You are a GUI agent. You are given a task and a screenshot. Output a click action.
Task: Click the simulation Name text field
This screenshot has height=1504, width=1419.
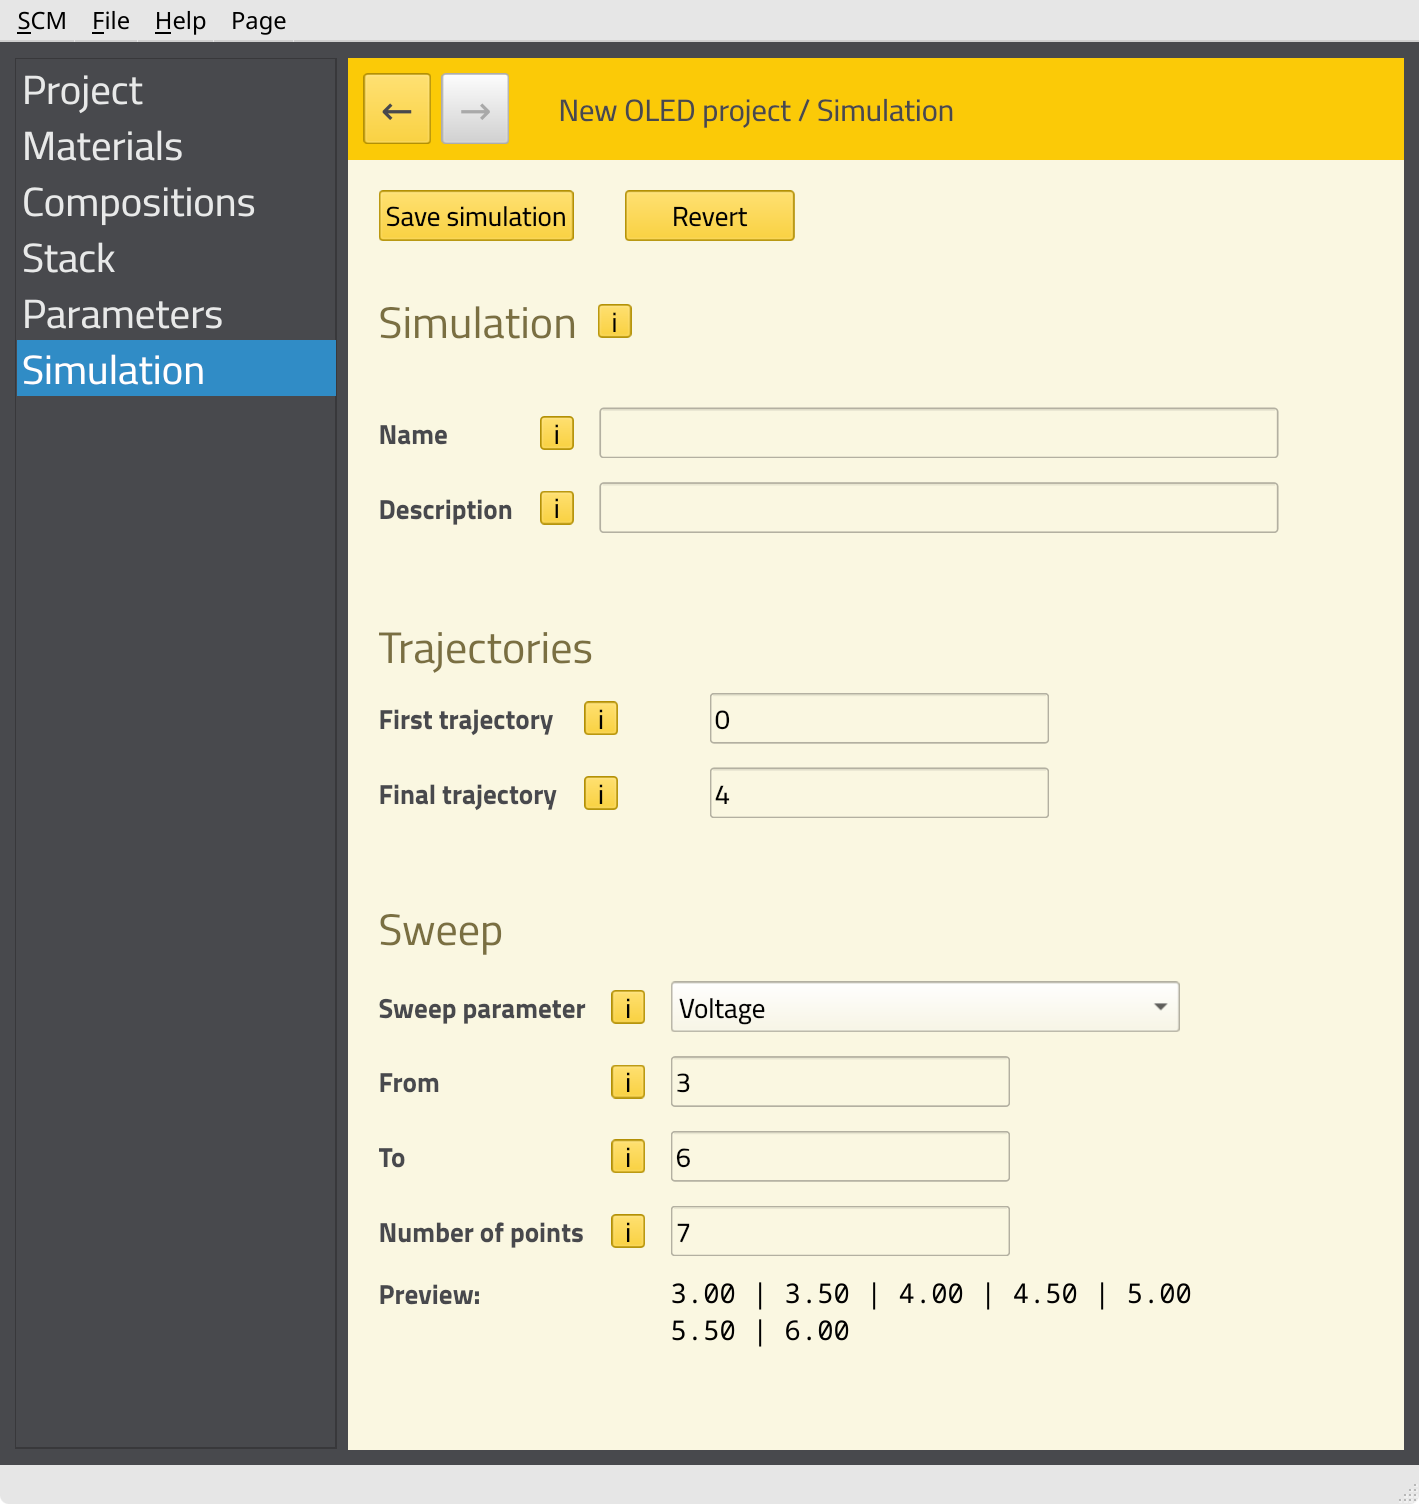click(938, 433)
